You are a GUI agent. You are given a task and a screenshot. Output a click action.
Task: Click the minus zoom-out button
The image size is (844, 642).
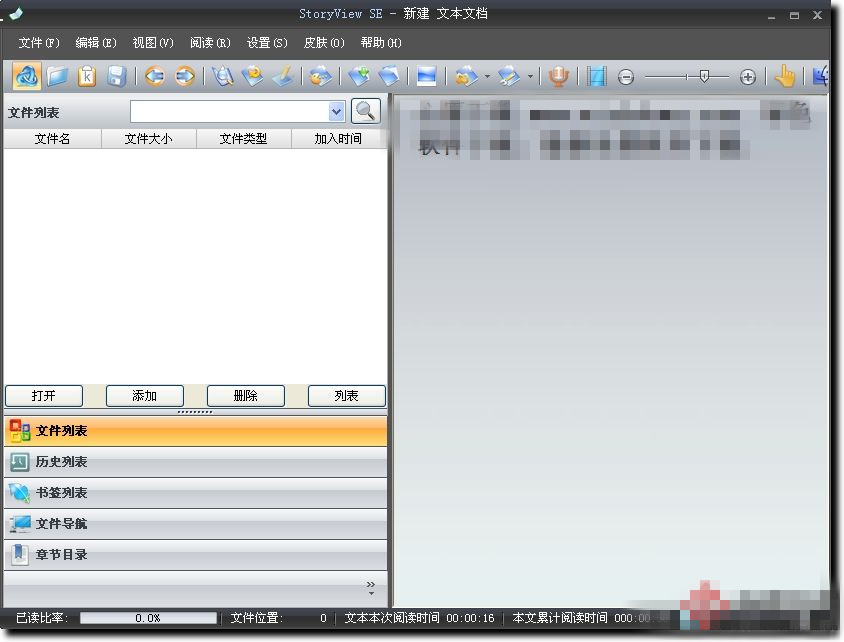[626, 77]
